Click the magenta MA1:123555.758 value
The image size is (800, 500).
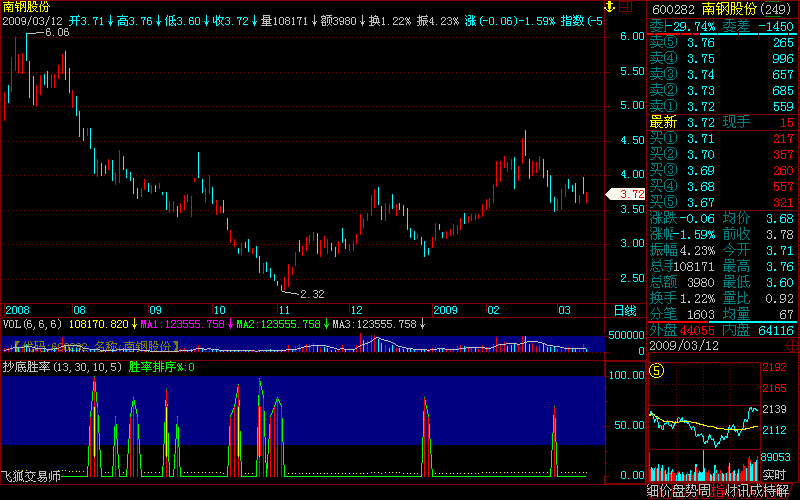click(x=183, y=324)
